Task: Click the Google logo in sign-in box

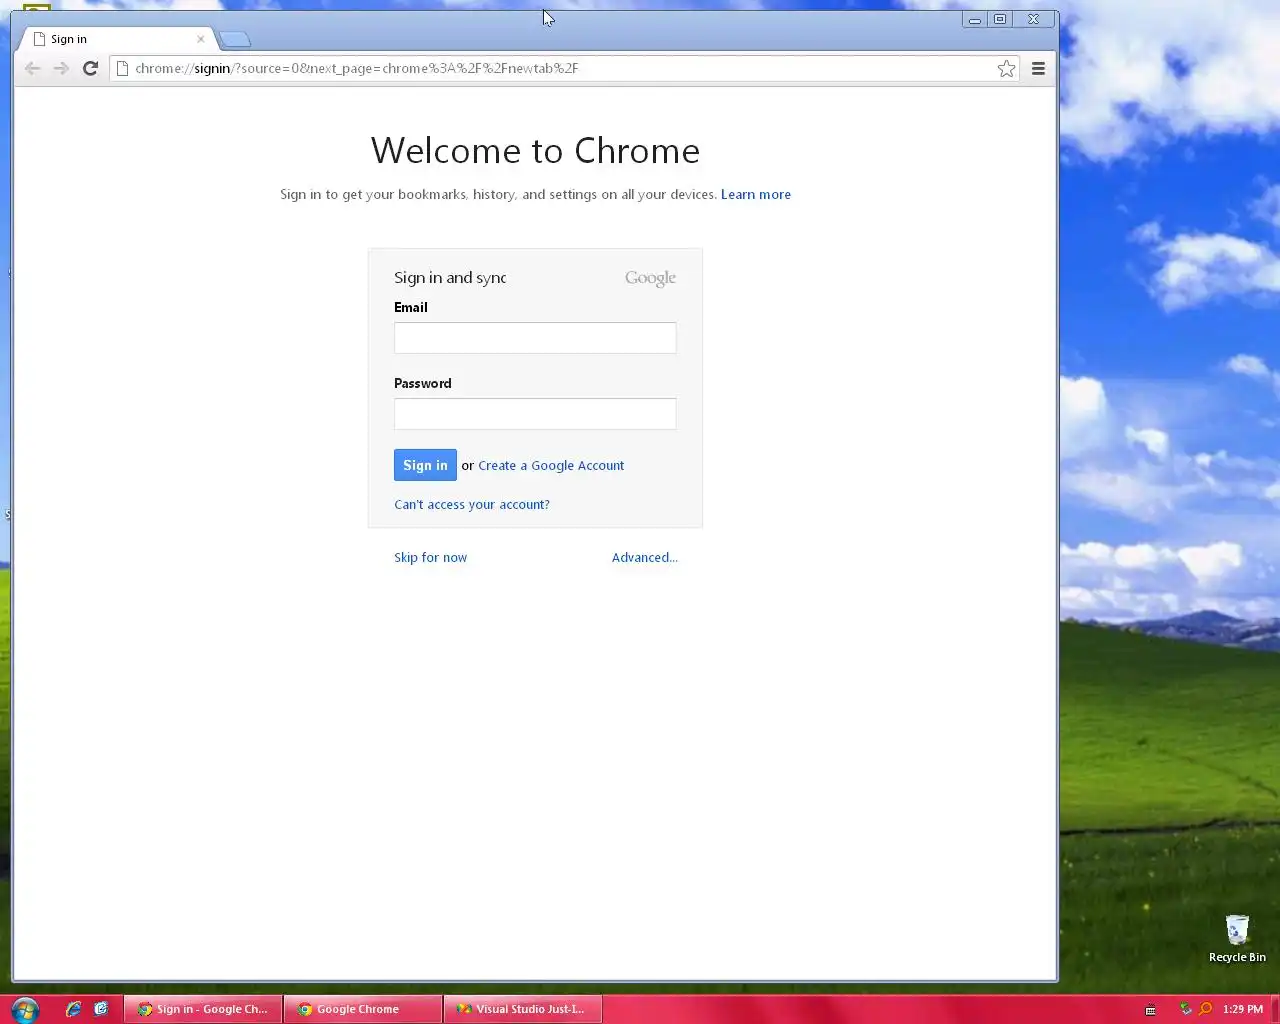Action: [x=650, y=278]
